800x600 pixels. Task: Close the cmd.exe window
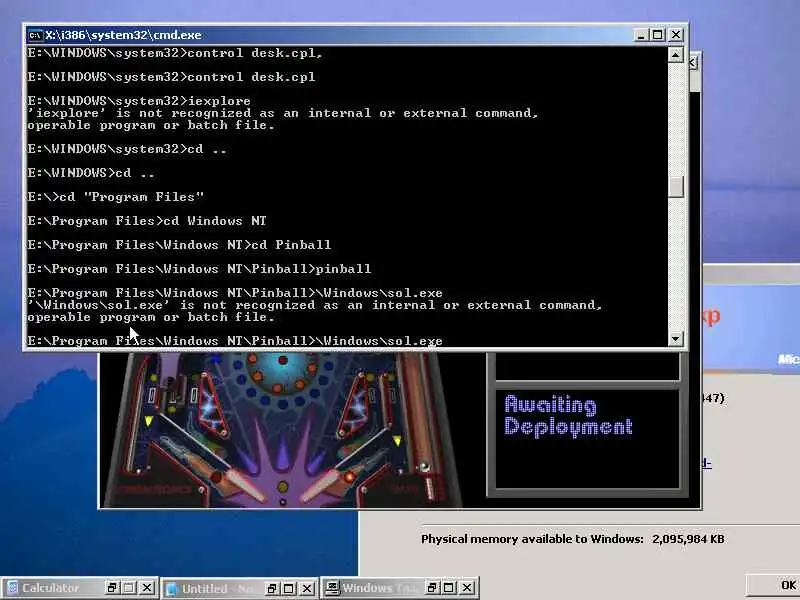(676, 35)
